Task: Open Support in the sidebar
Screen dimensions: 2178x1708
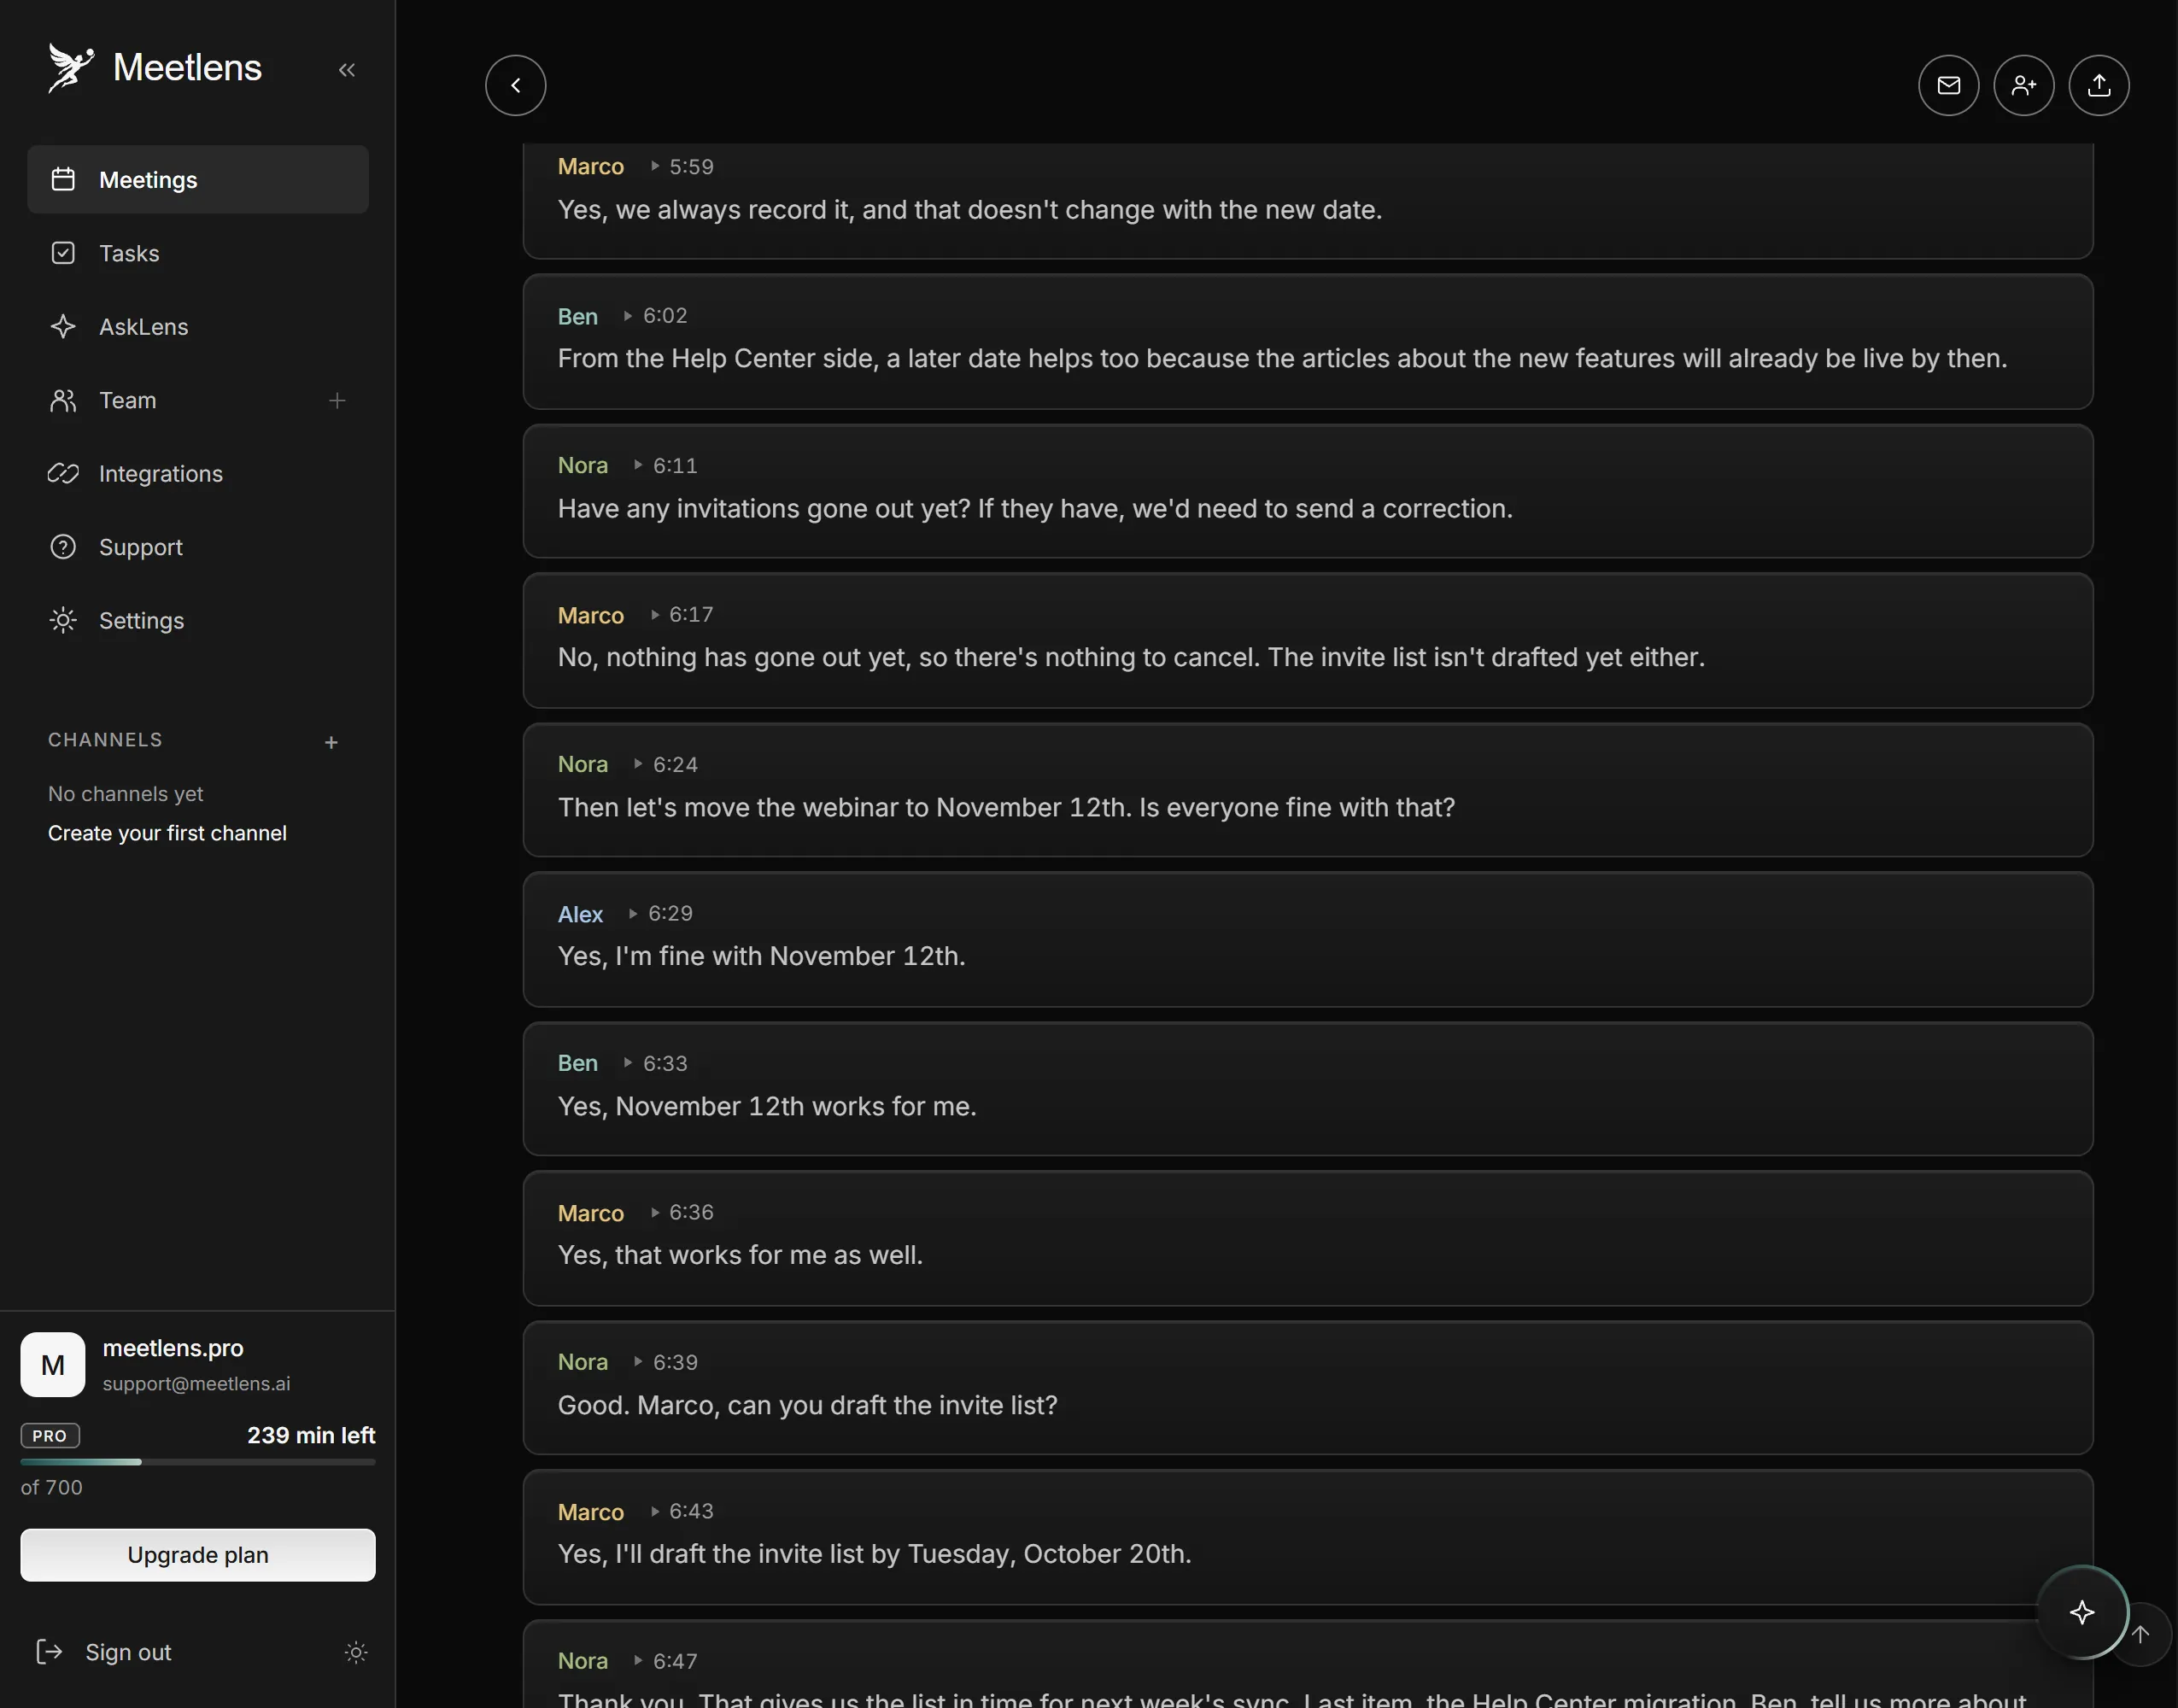Action: pos(198,547)
